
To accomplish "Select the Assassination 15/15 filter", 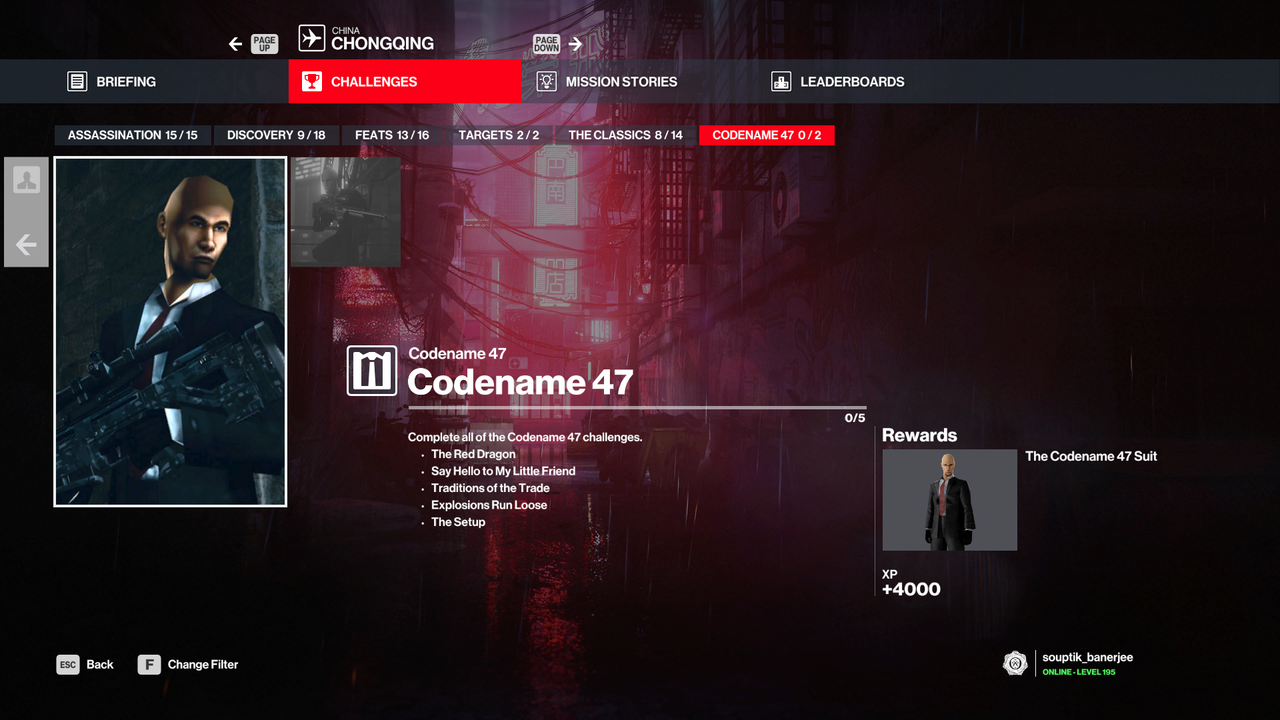I will pos(133,135).
